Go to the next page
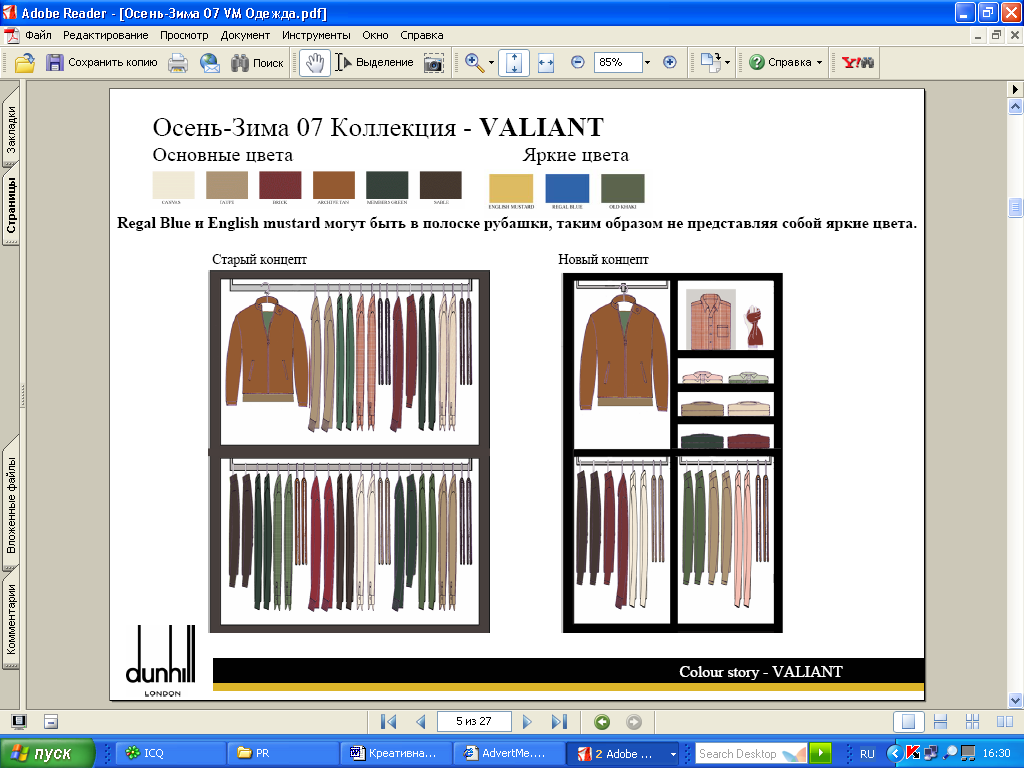Screen dimensions: 1024x768 (x=528, y=722)
